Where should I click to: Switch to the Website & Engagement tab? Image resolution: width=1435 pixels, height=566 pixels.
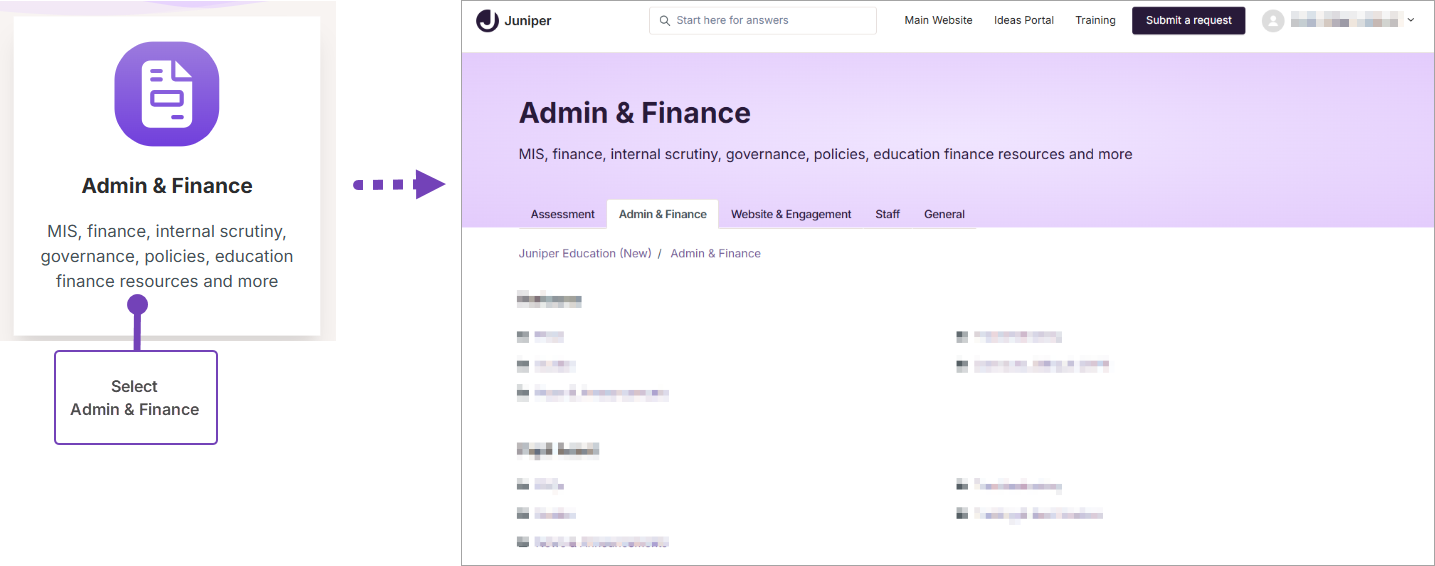791,214
